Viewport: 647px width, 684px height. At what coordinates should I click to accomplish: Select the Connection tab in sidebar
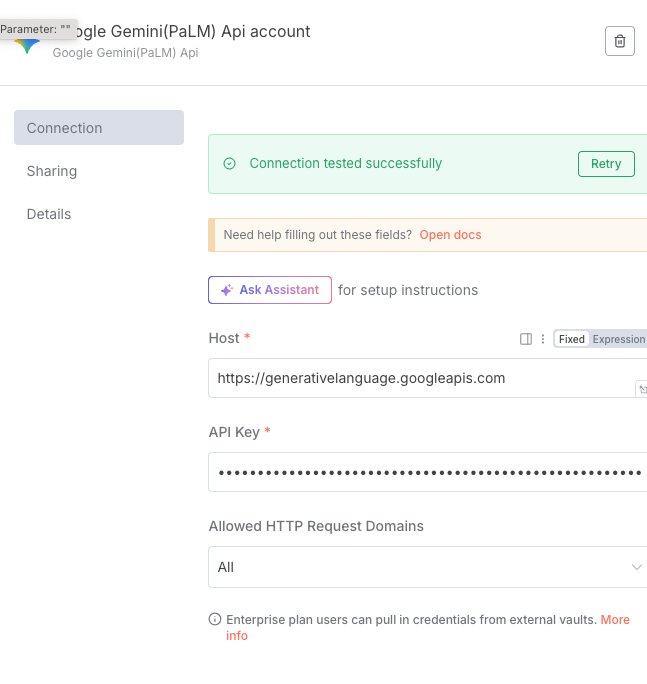coord(99,128)
